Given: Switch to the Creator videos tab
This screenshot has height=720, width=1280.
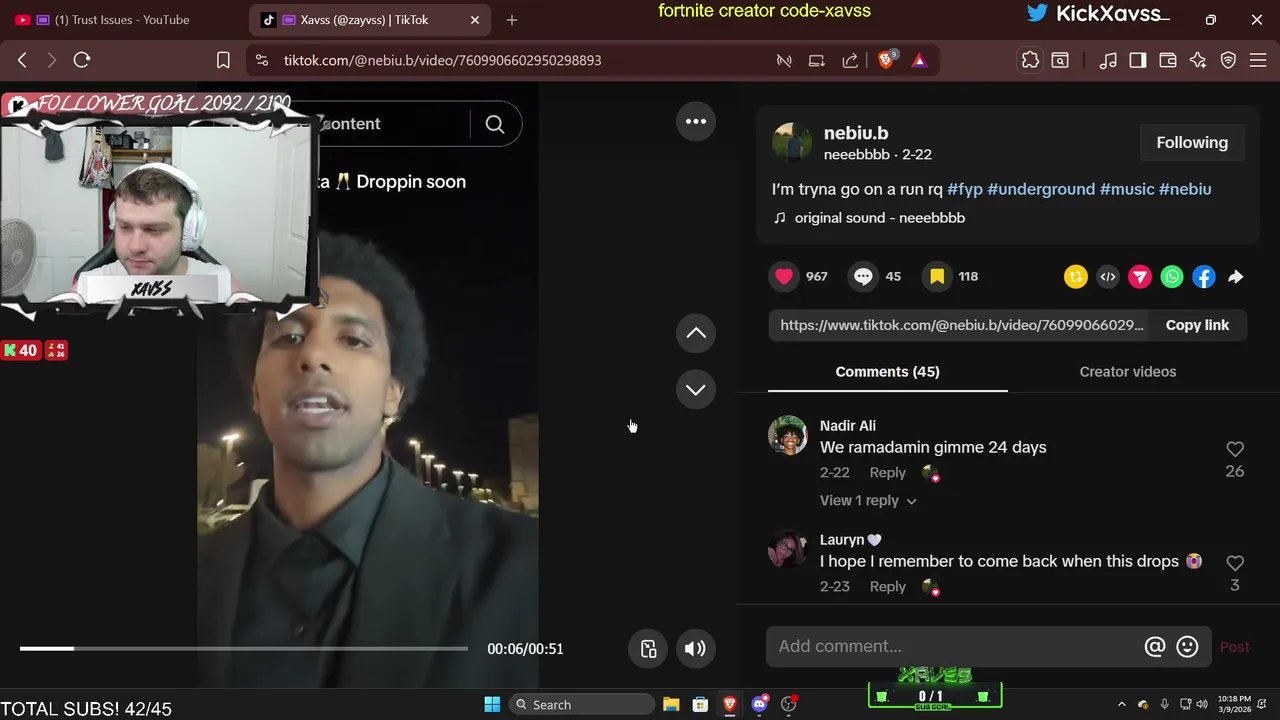Looking at the screenshot, I should (1127, 372).
